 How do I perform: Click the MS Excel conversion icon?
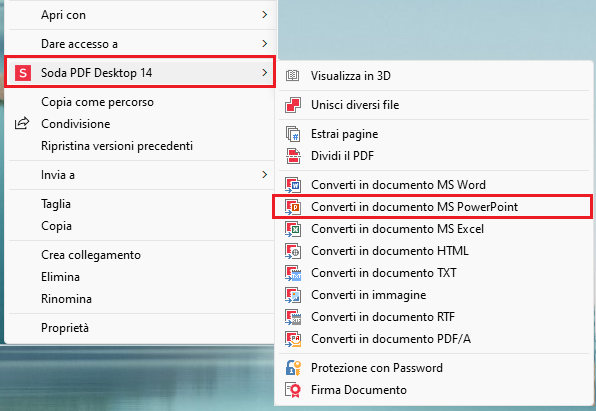[x=293, y=229]
